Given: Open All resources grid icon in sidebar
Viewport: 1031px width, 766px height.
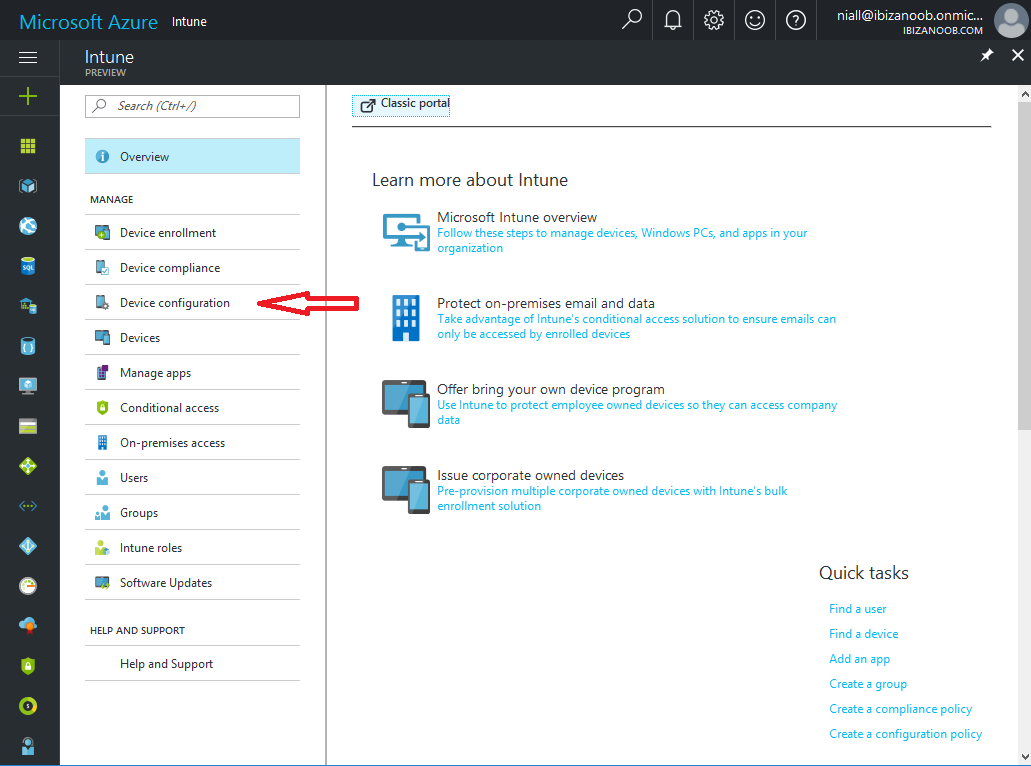Looking at the screenshot, I should tap(28, 146).
